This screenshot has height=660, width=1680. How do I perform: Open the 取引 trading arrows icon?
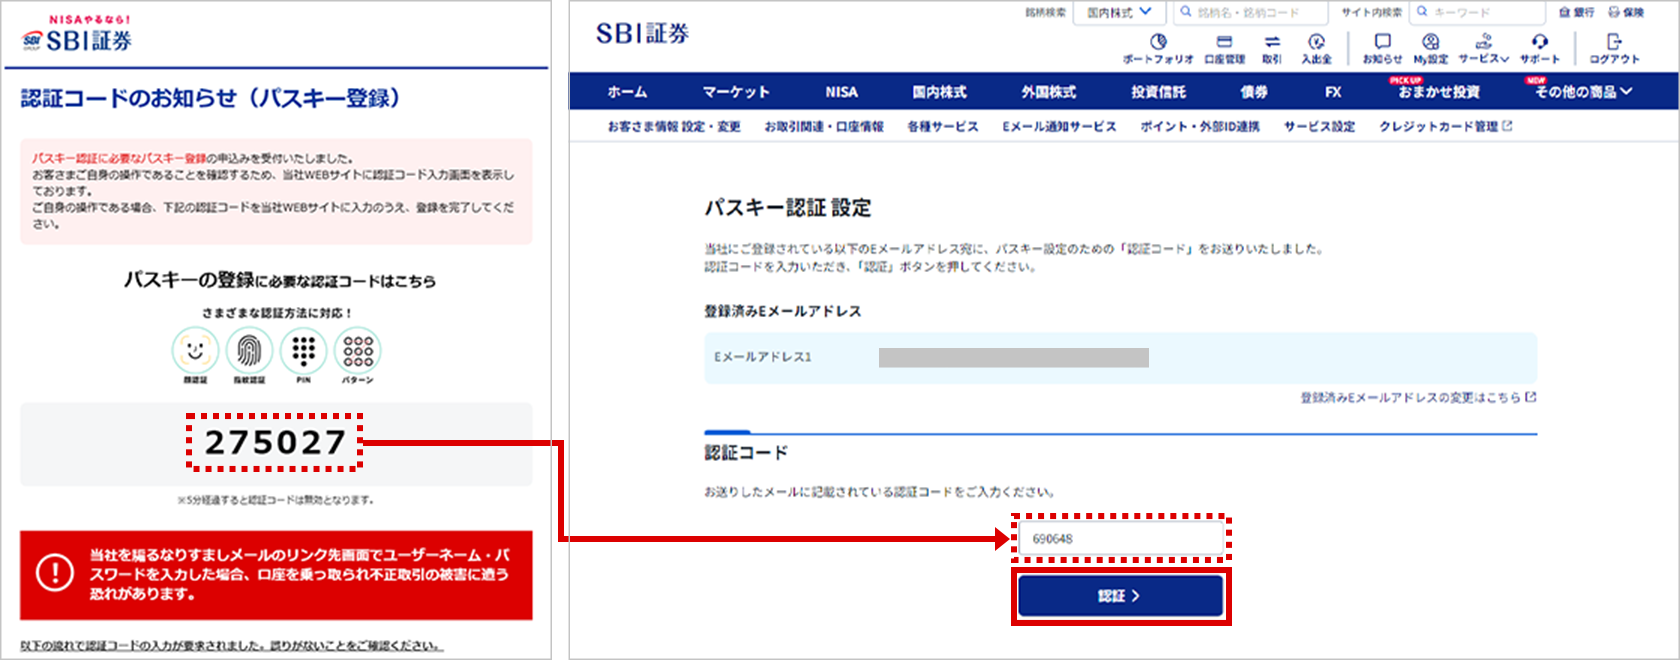point(1272,47)
